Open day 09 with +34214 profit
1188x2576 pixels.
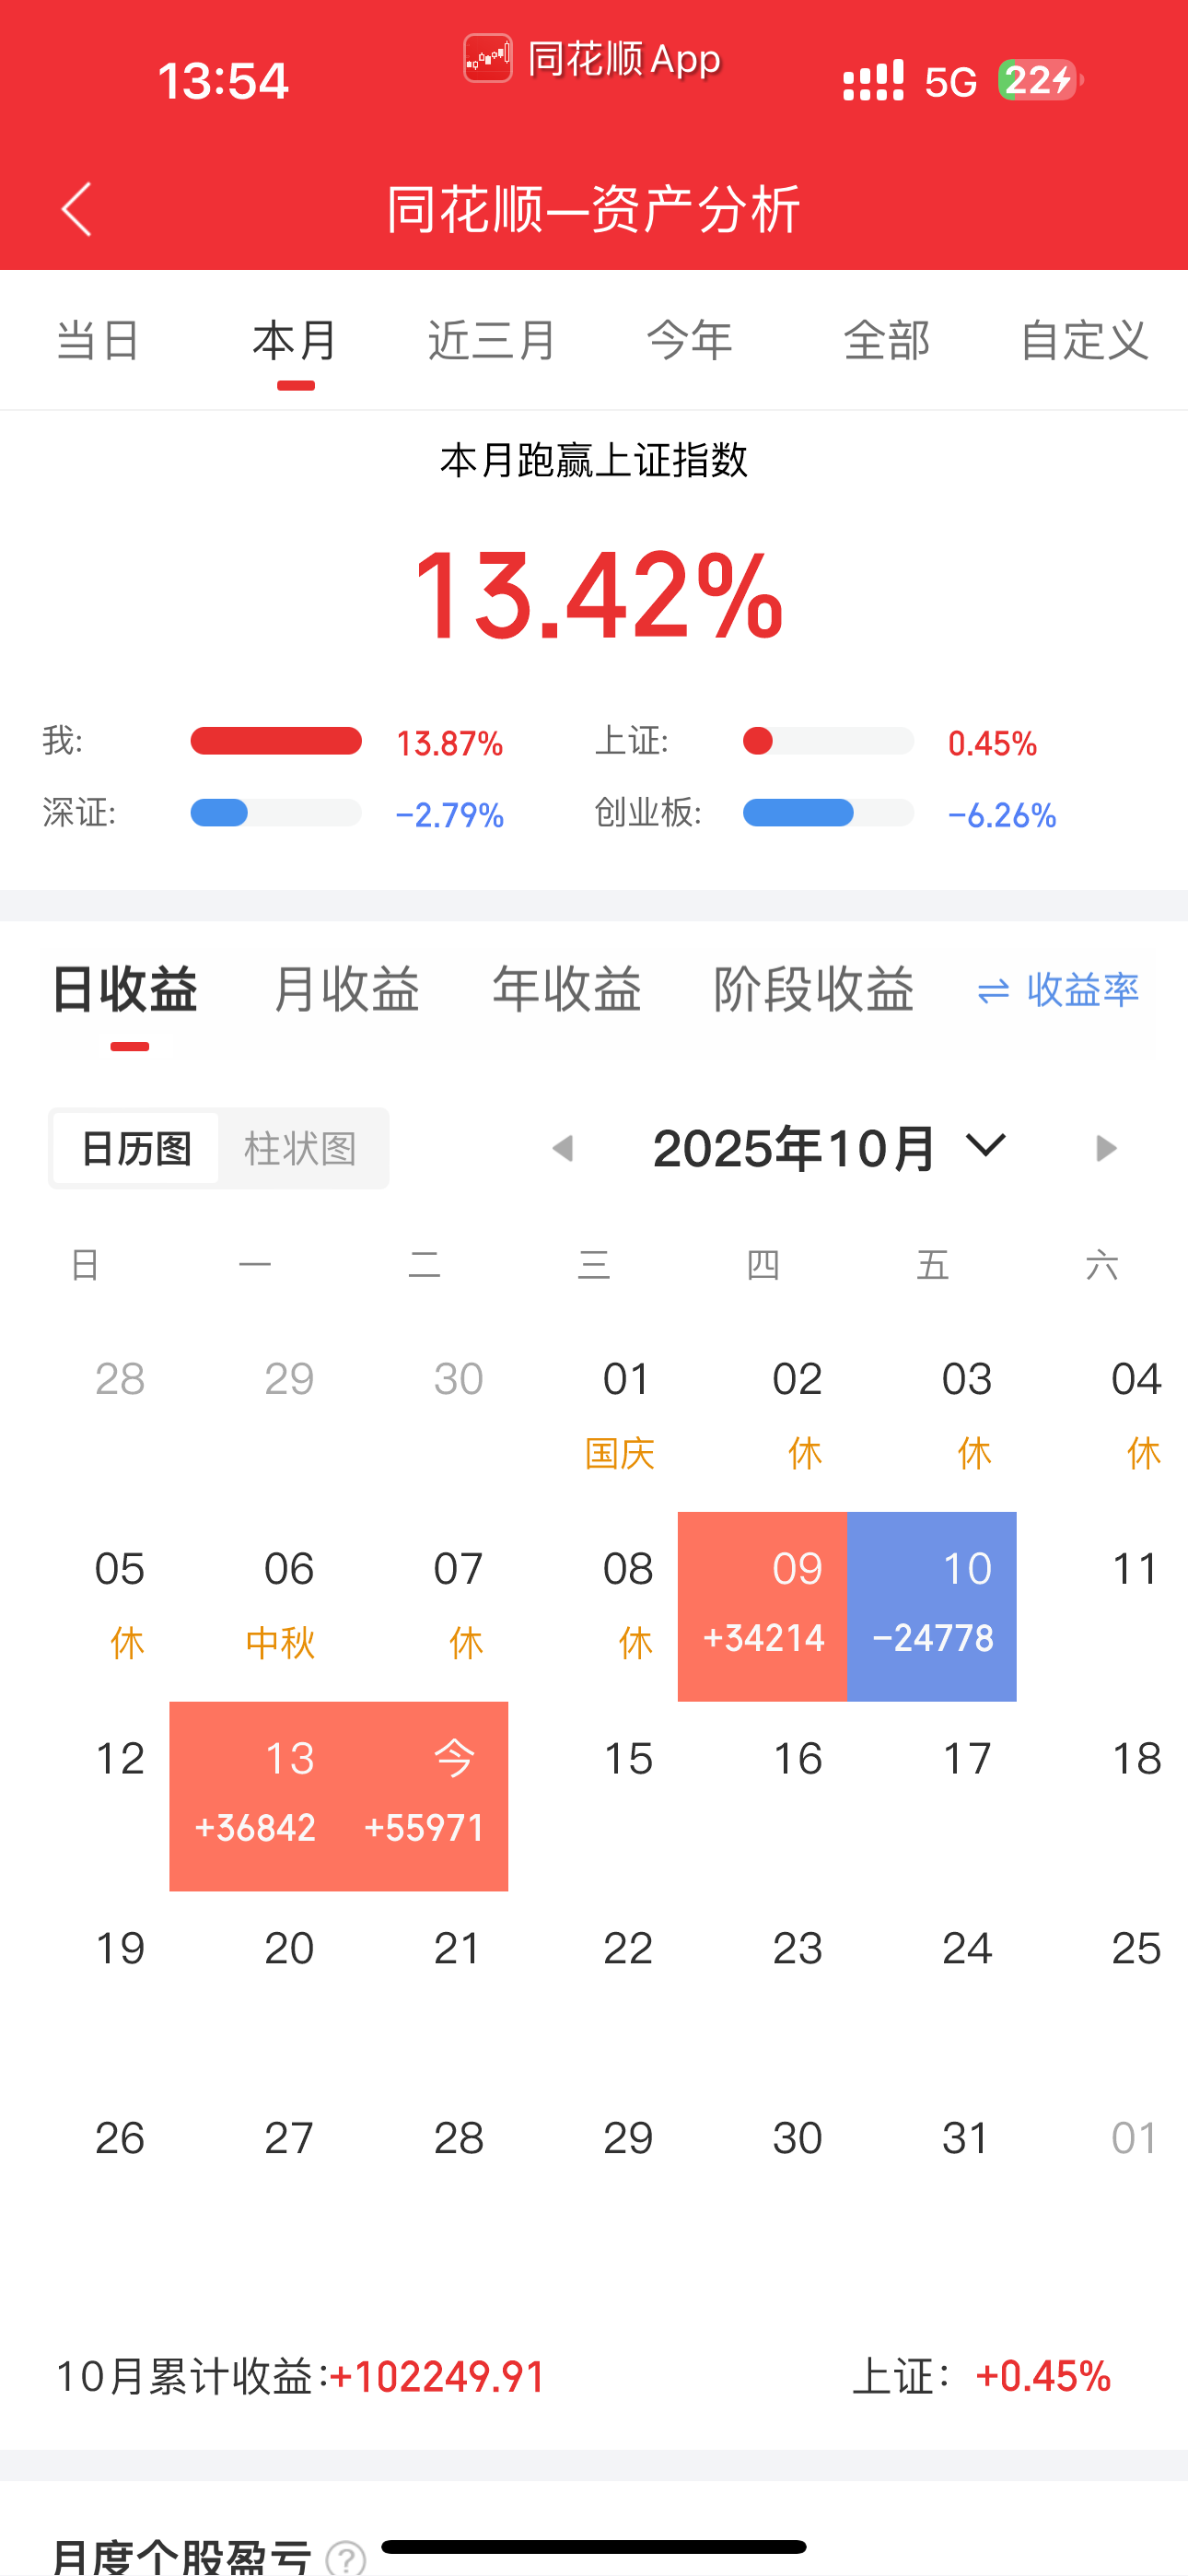(x=763, y=1606)
